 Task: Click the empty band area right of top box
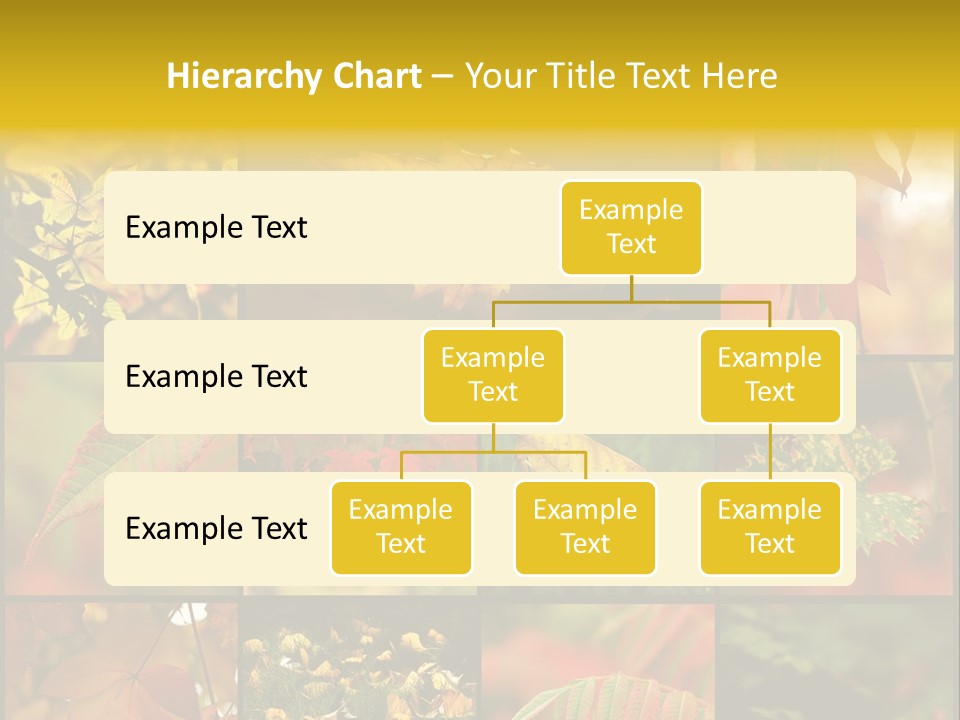click(x=780, y=227)
